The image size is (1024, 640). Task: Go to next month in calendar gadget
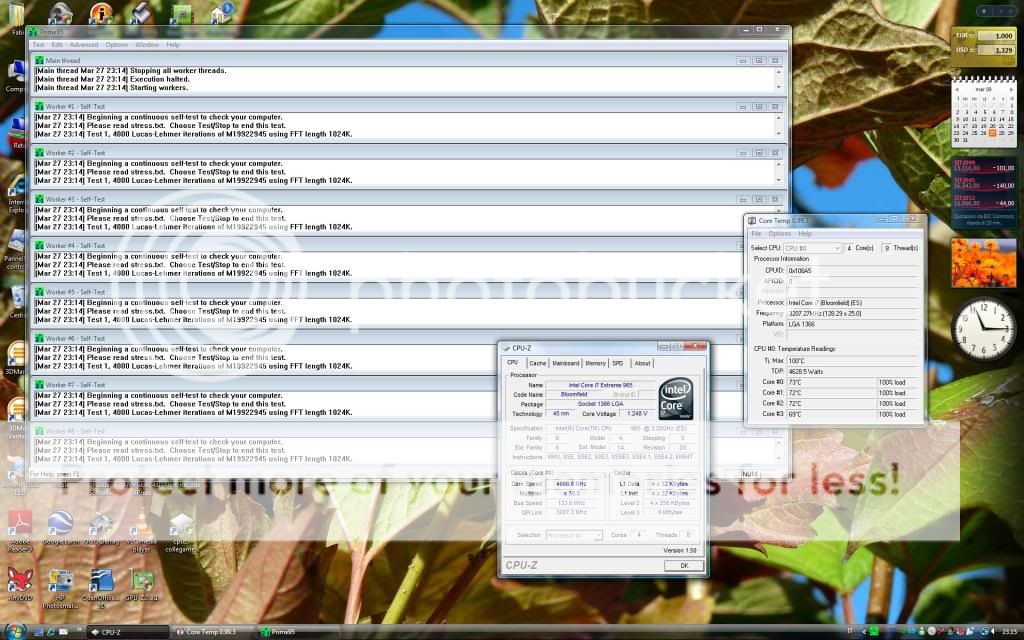click(1011, 89)
